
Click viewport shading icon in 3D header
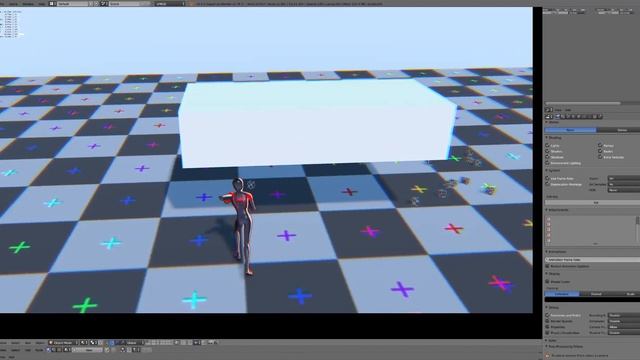(84, 343)
